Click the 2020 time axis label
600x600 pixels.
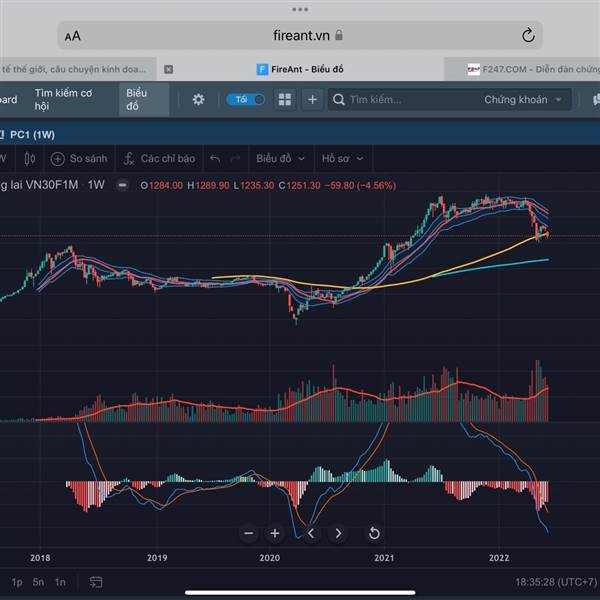pos(269,558)
